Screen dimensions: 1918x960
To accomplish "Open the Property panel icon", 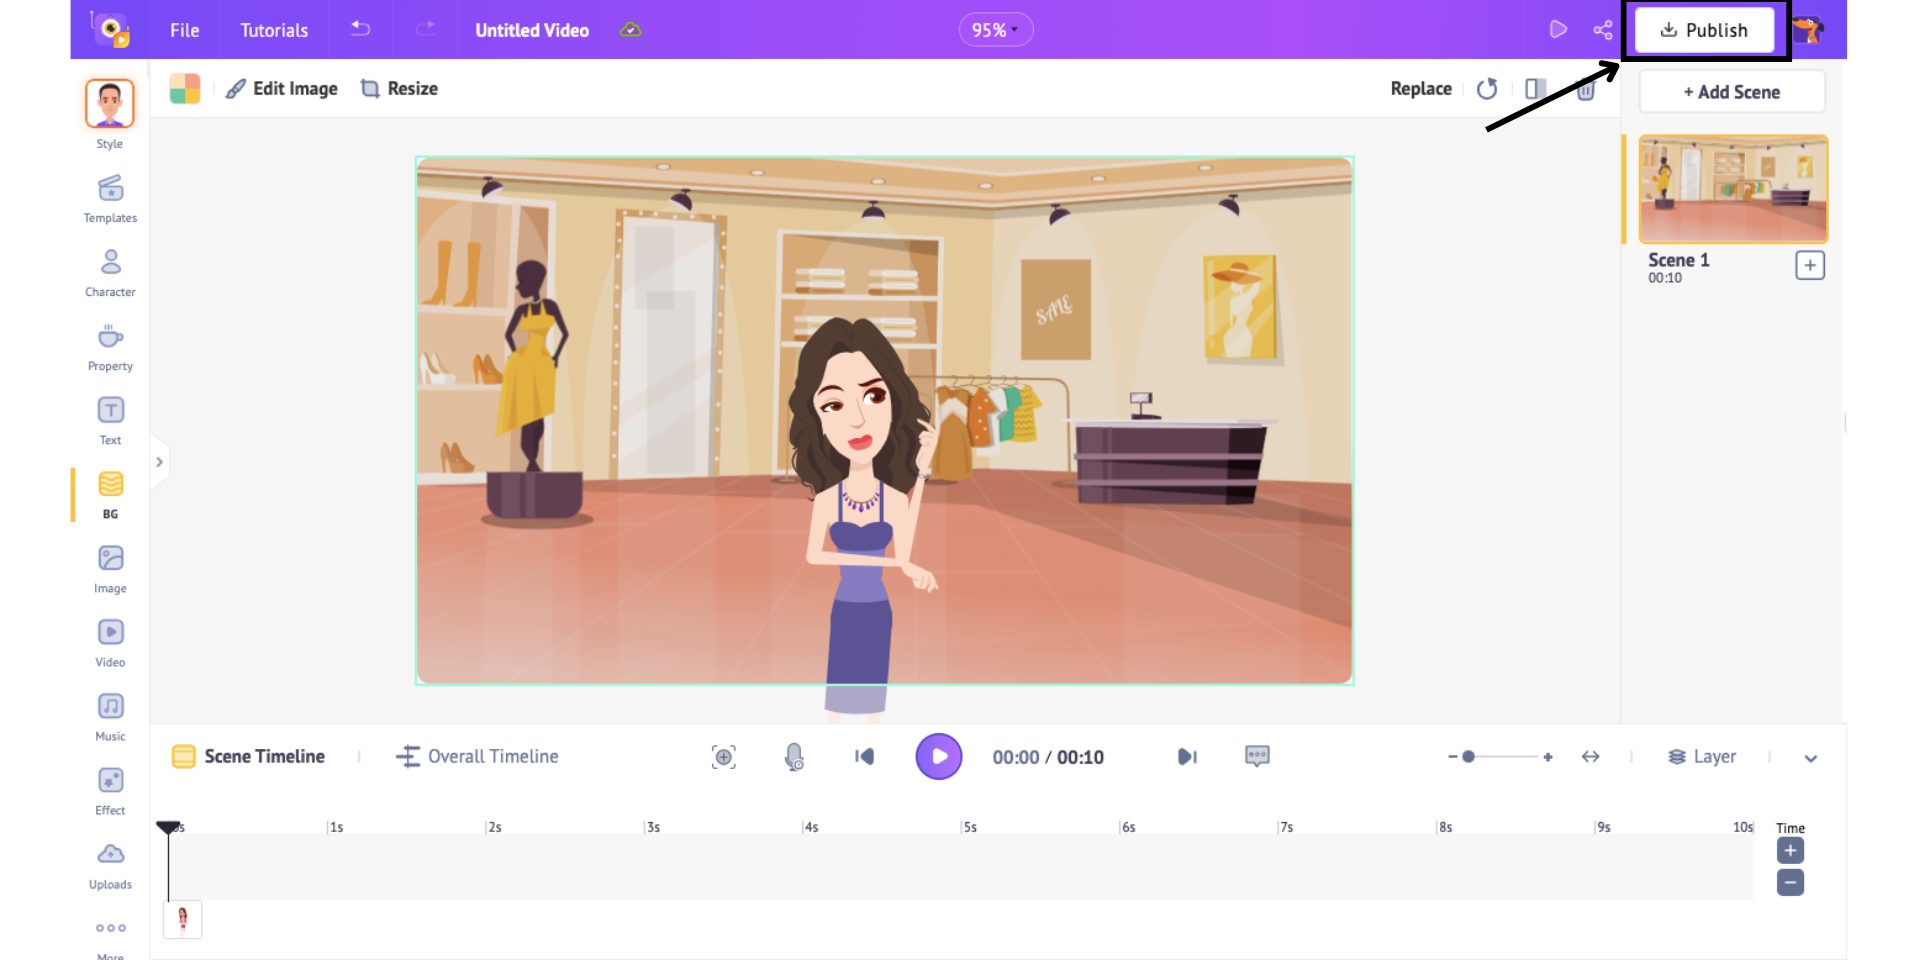I will (110, 347).
